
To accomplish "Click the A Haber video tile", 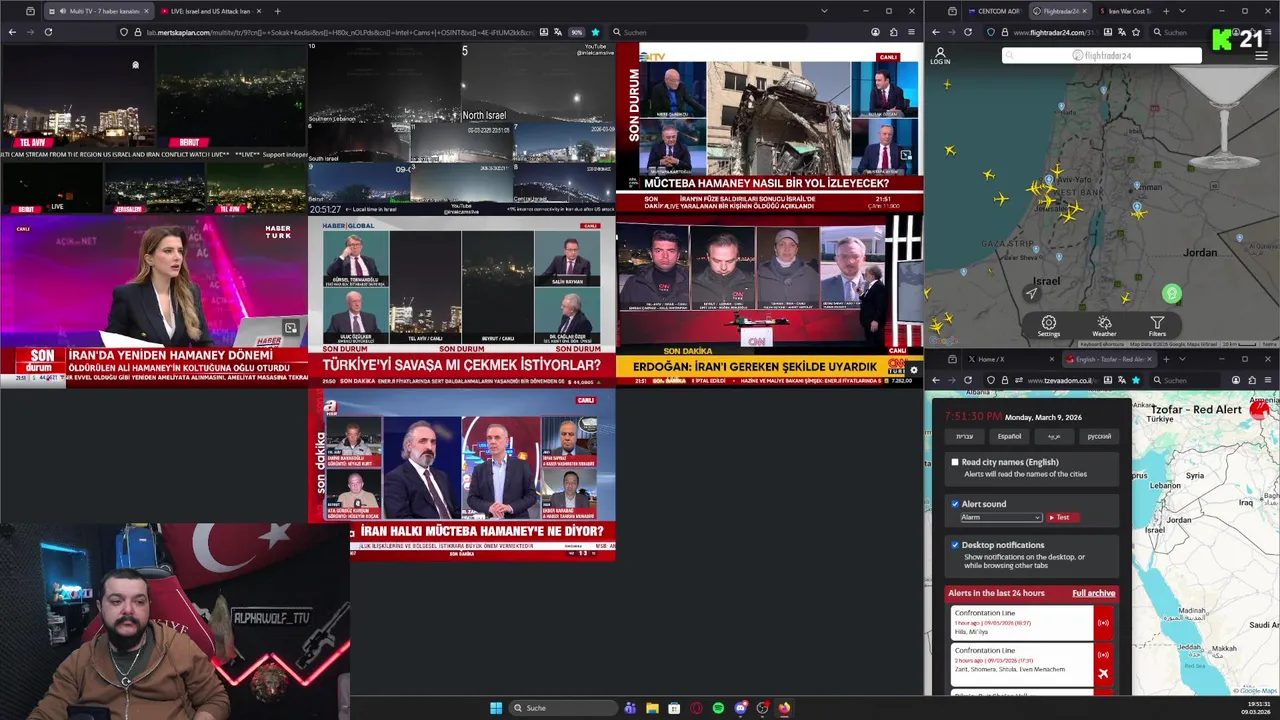I will (x=461, y=474).
